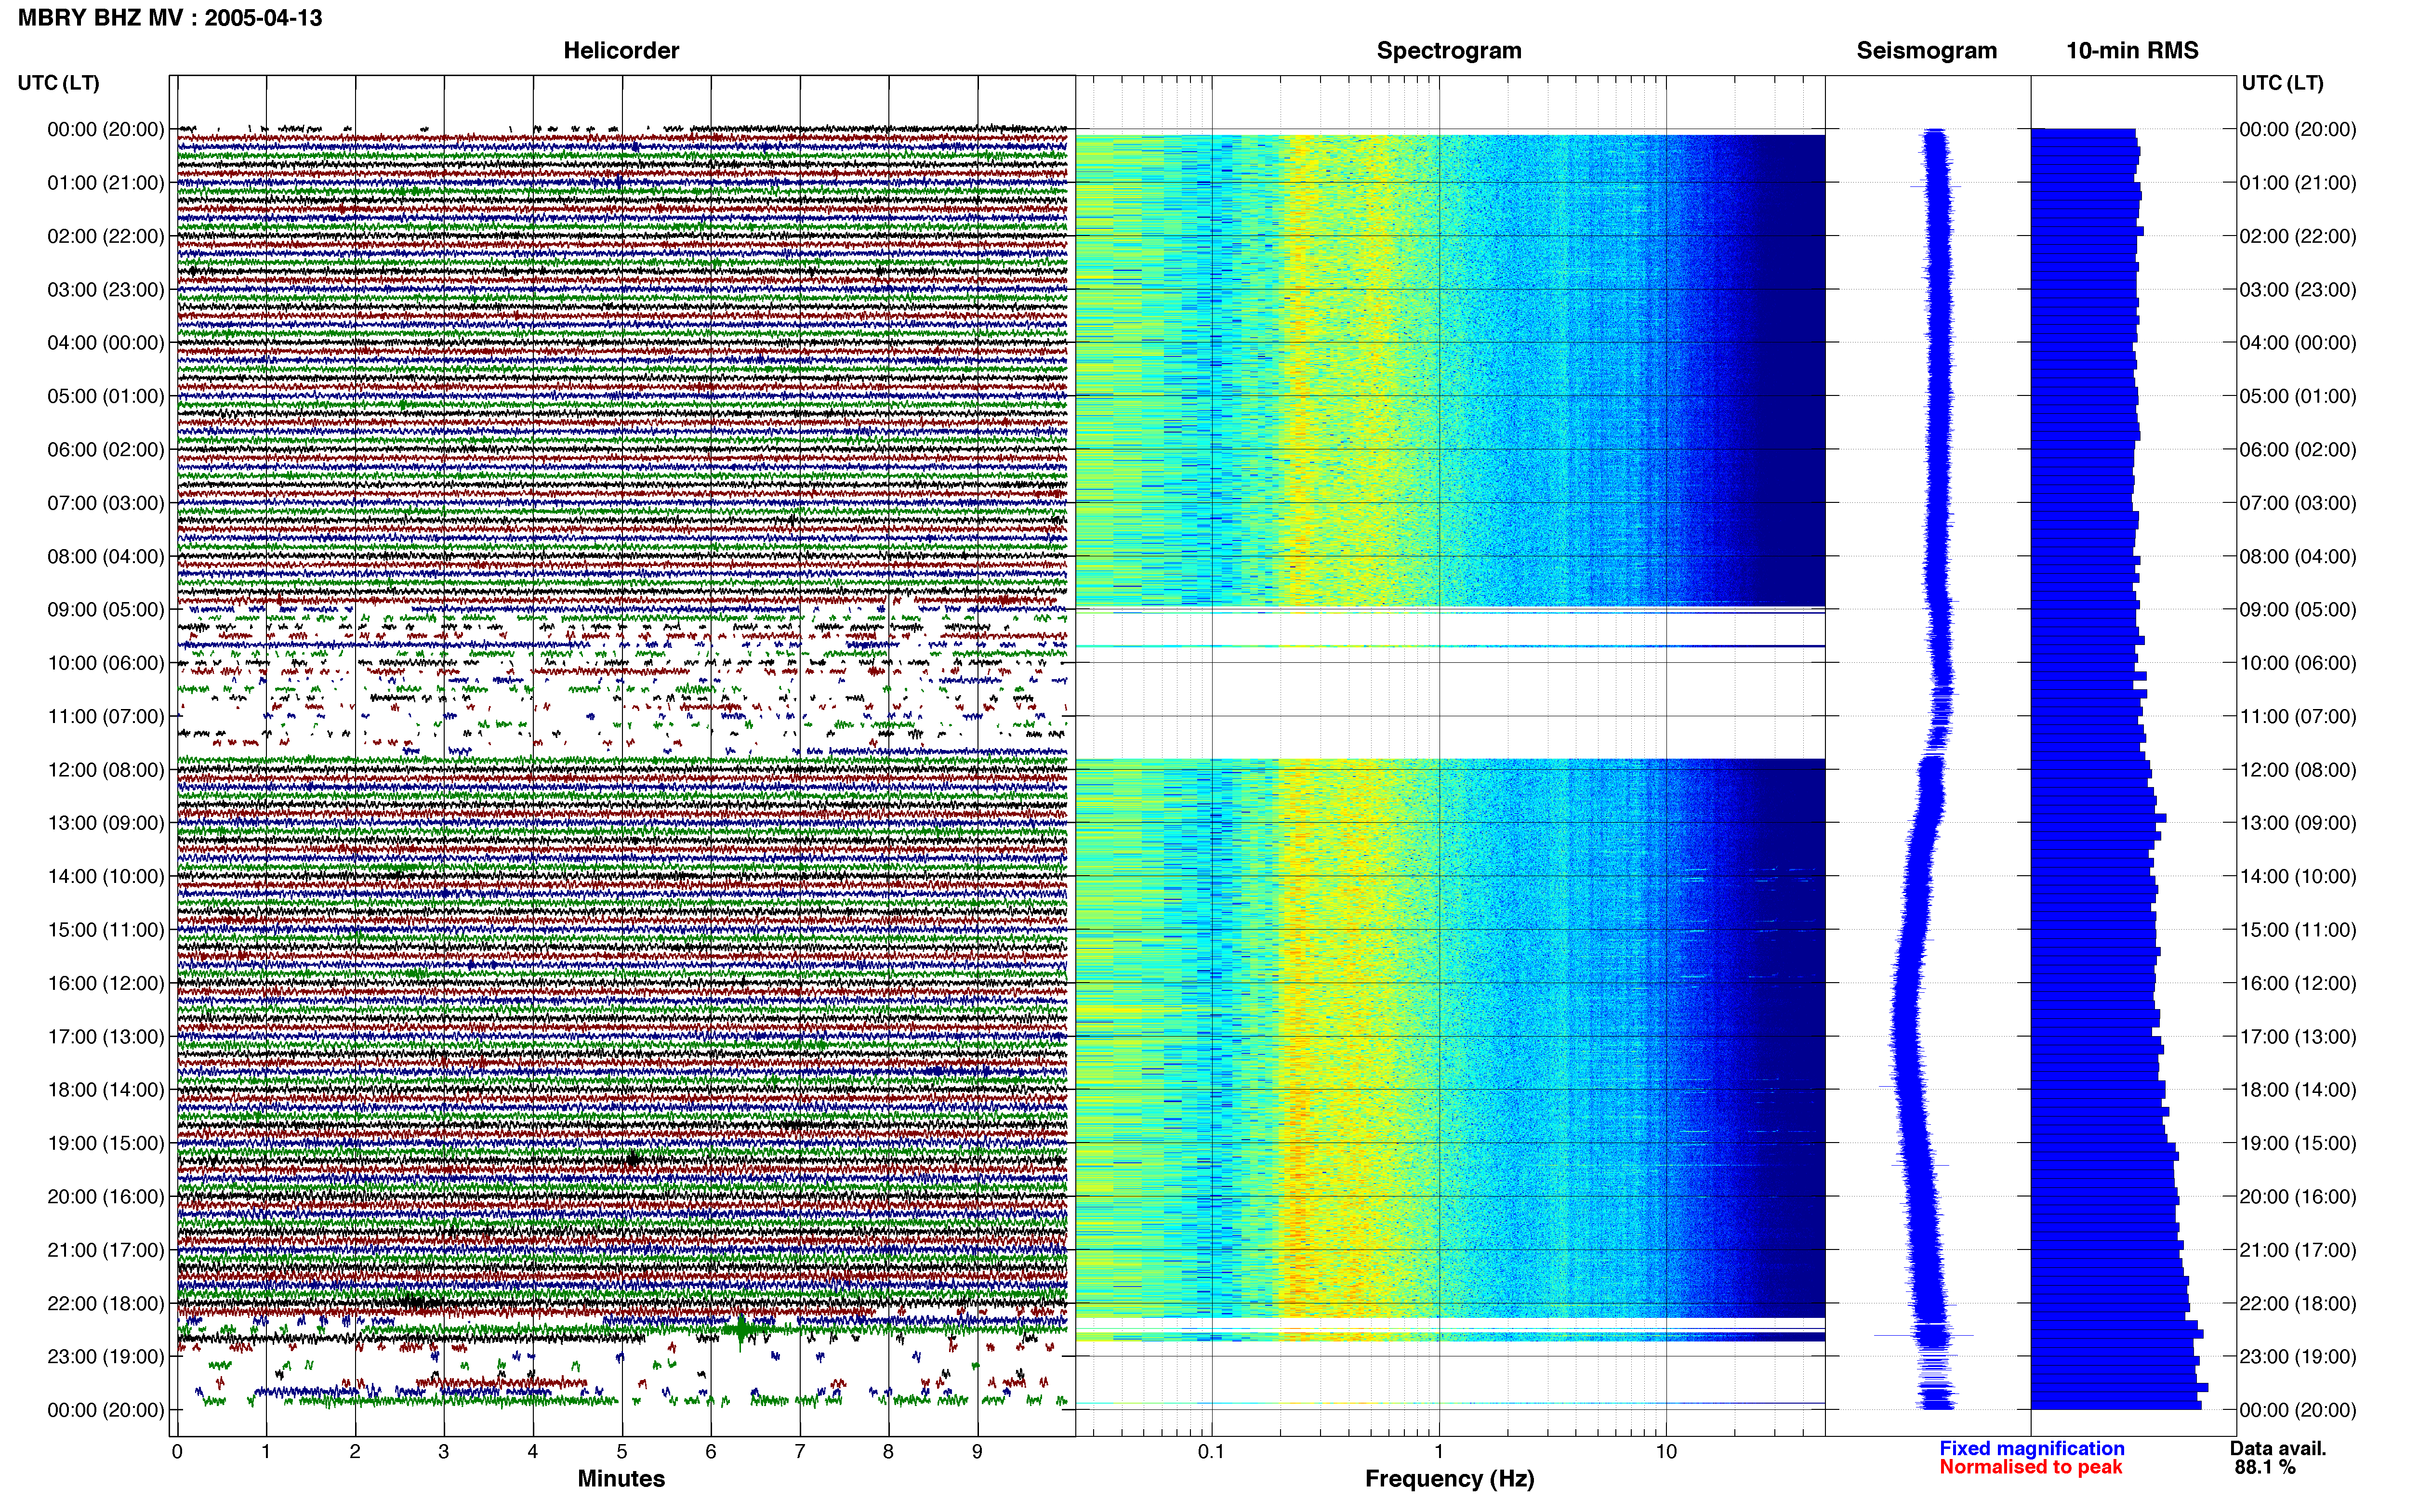Click the left '18:00 (14:00)' time label
The image size is (2418, 1512).
(106, 1090)
